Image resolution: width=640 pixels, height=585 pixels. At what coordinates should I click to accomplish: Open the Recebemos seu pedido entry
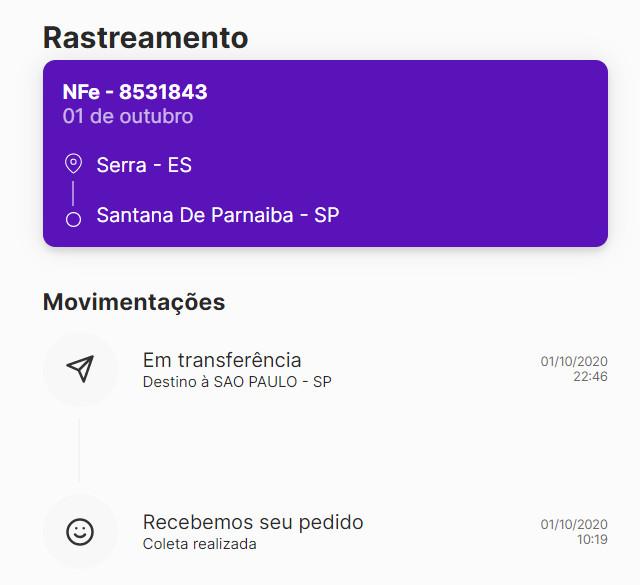pos(325,532)
